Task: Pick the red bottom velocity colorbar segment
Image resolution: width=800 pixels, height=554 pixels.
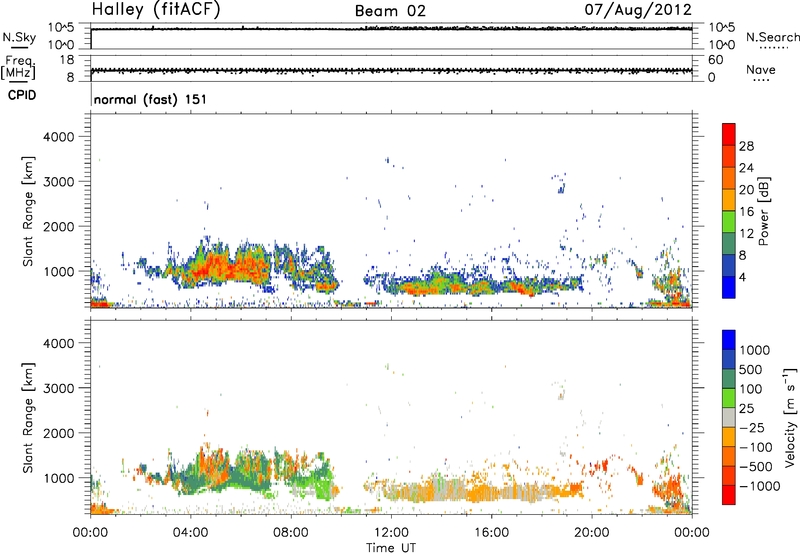Action: [x=729, y=495]
